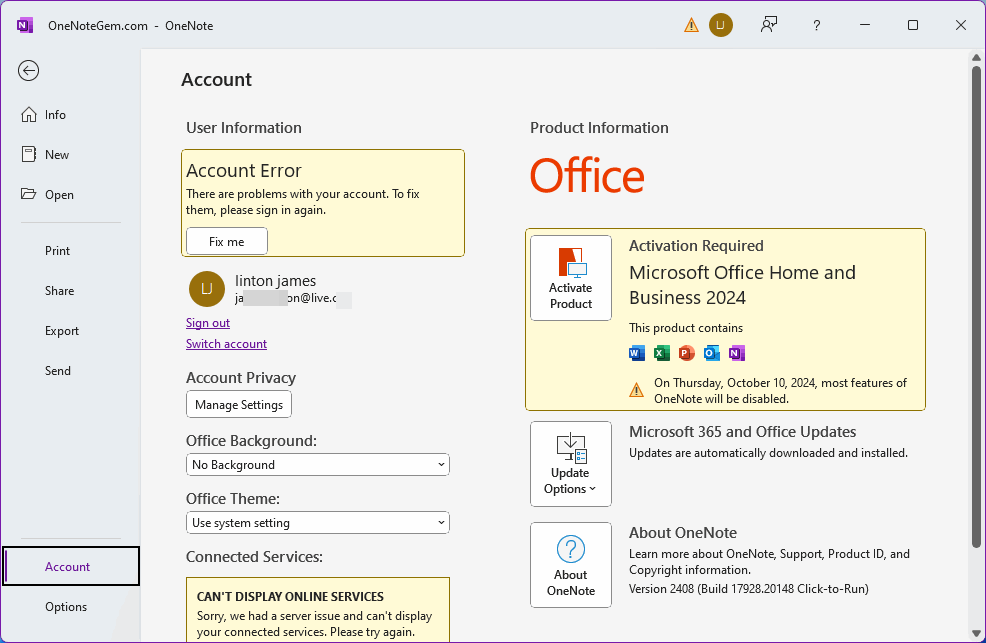This screenshot has width=986, height=643.
Task: Click the Activate Product button
Action: point(570,278)
